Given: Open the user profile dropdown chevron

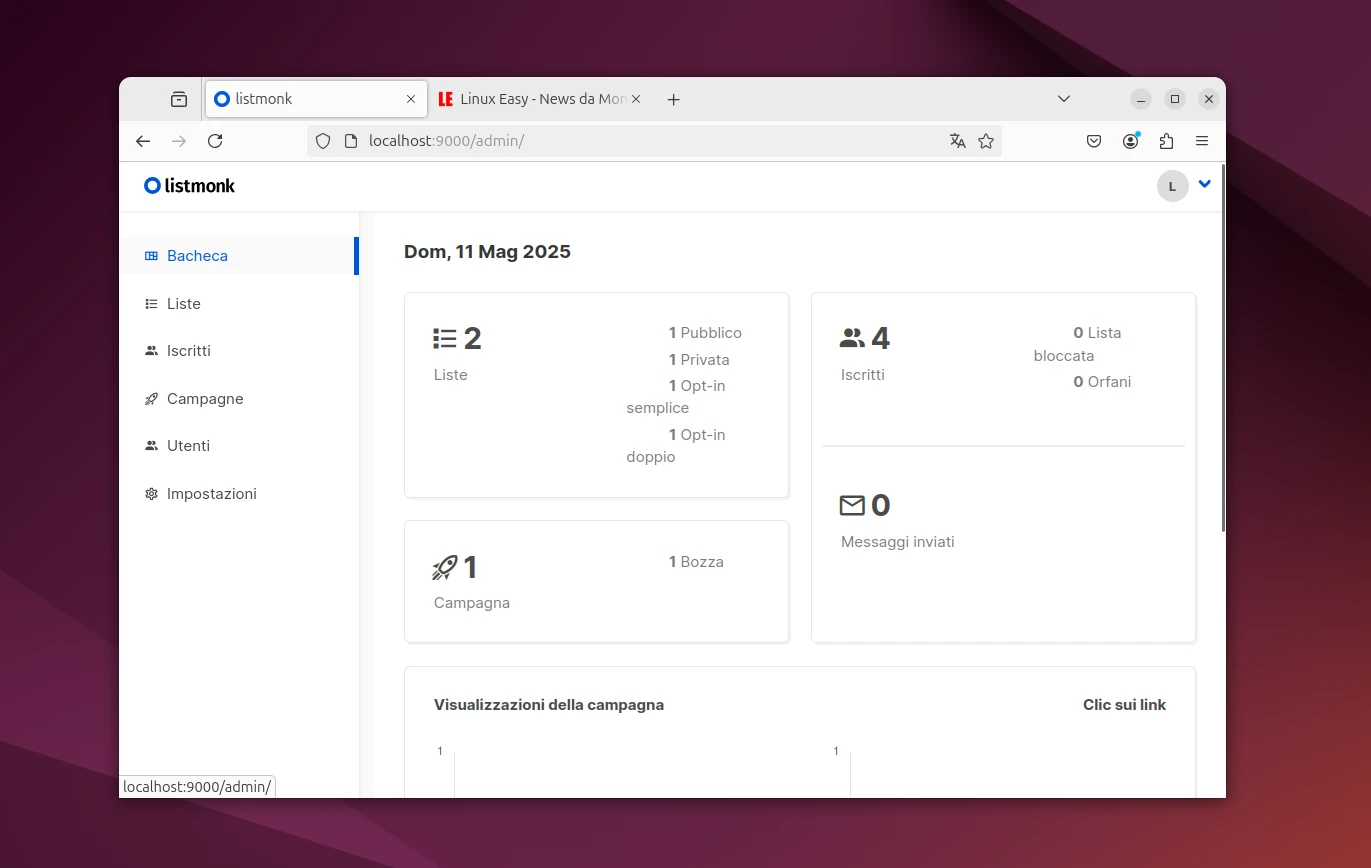Looking at the screenshot, I should click(x=1204, y=184).
